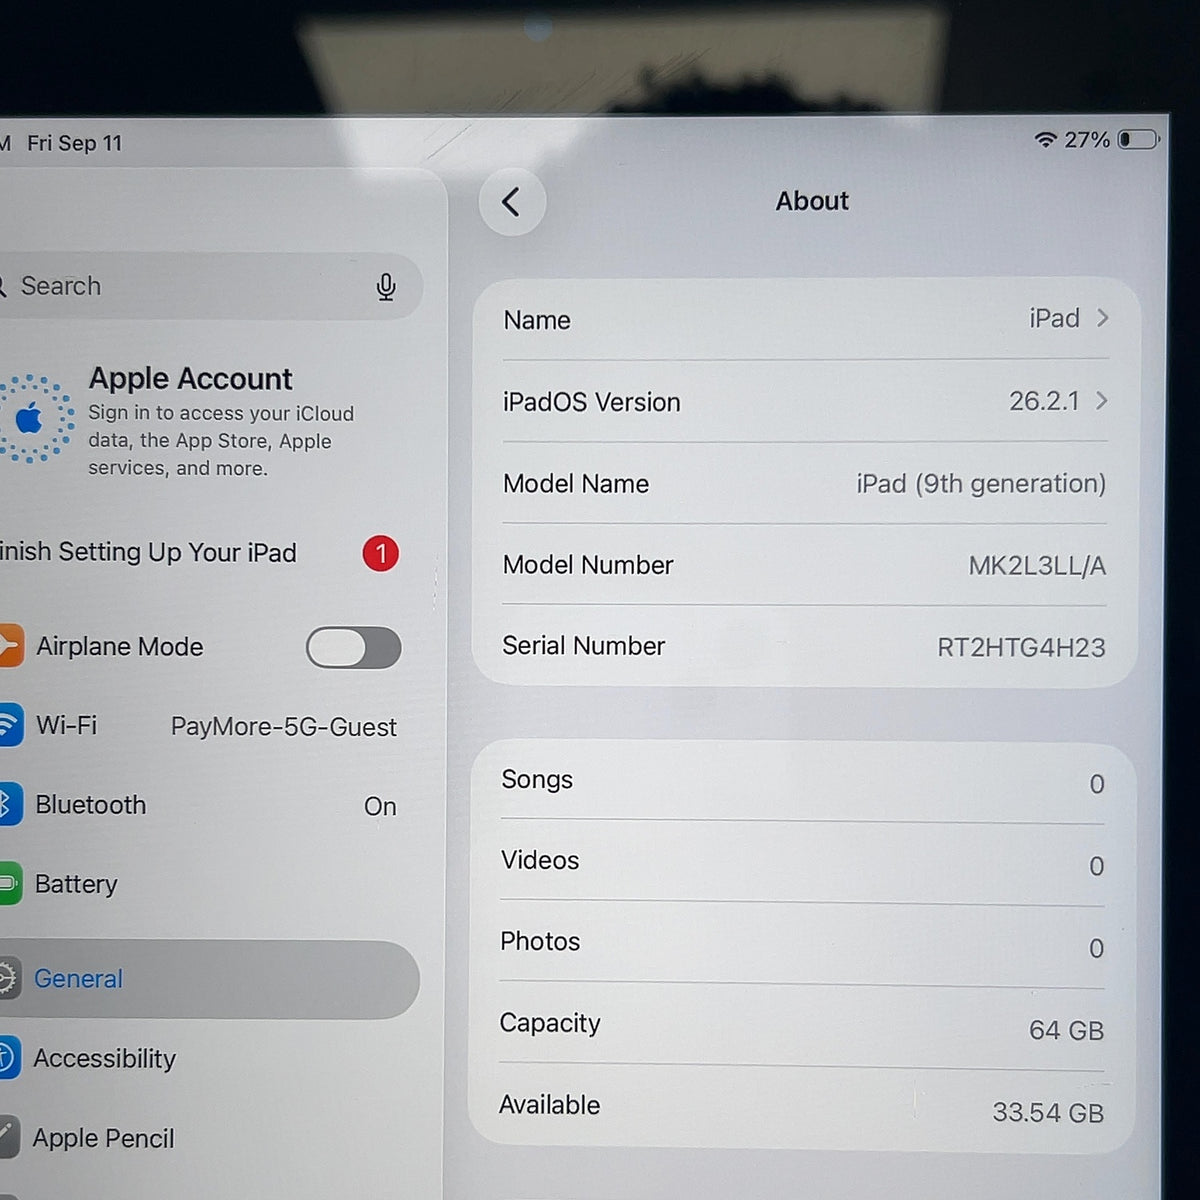Viewport: 1200px width, 1200px height.
Task: Open the iPadOS Version chevron
Action: (x=1101, y=401)
